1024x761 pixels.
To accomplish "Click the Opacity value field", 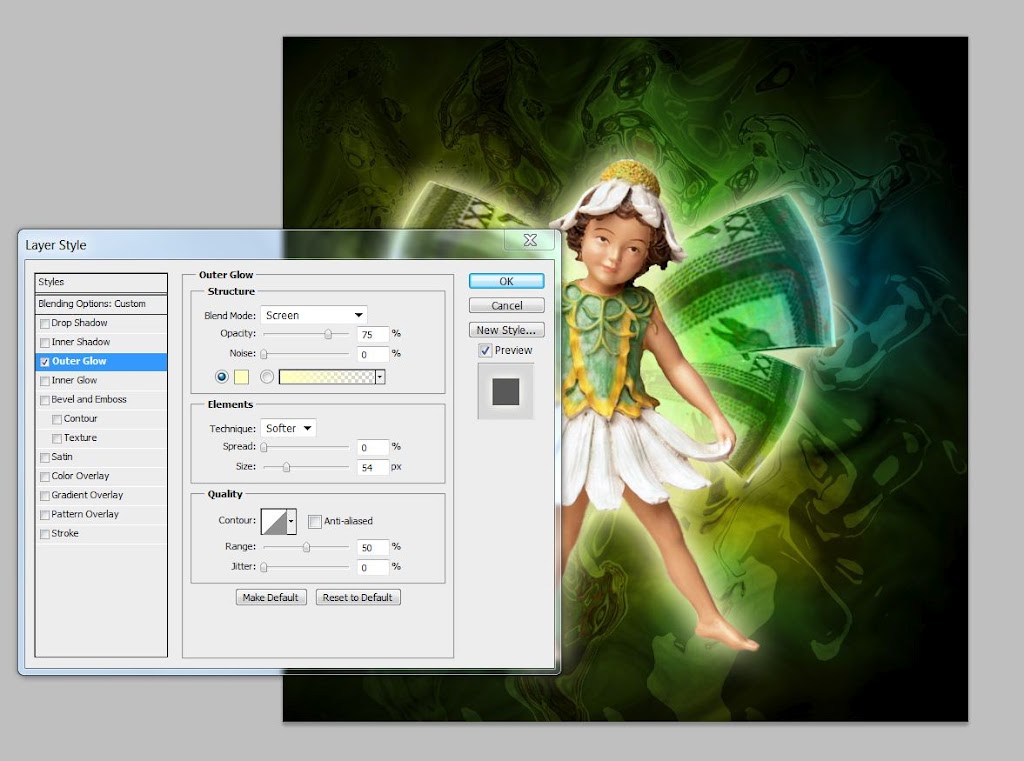I will tap(373, 334).
